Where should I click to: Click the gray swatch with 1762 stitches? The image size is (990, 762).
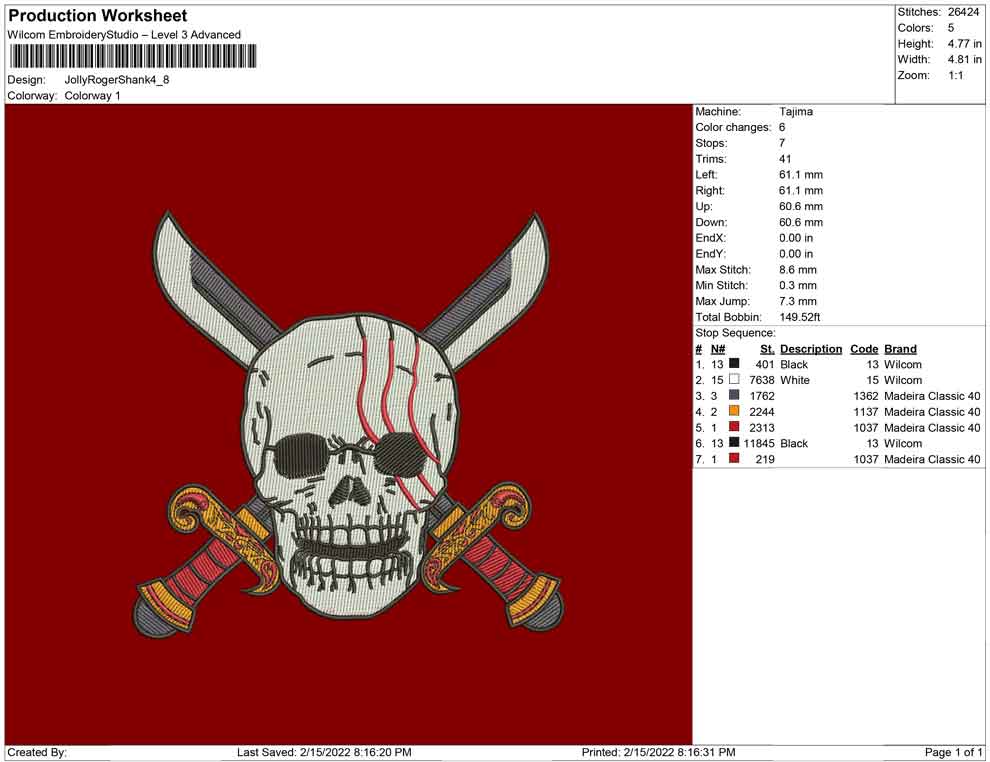pyautogui.click(x=734, y=395)
